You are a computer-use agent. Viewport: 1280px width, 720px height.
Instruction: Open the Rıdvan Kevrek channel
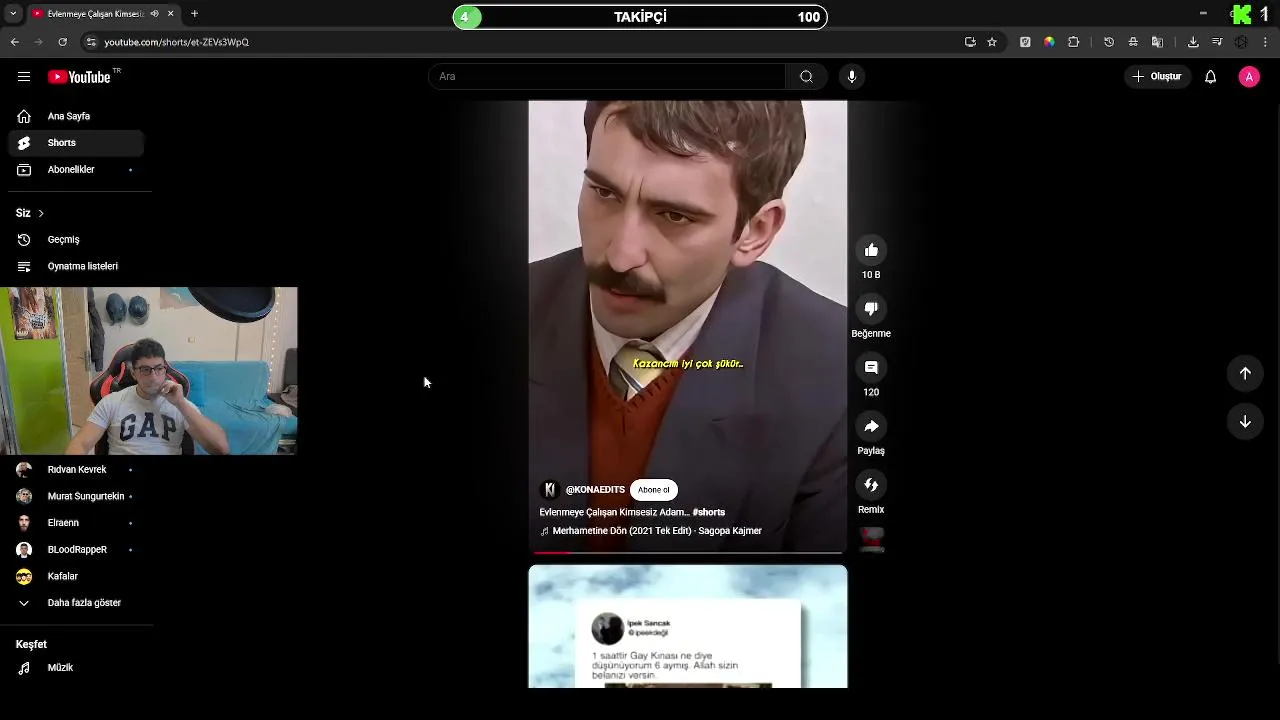(76, 470)
